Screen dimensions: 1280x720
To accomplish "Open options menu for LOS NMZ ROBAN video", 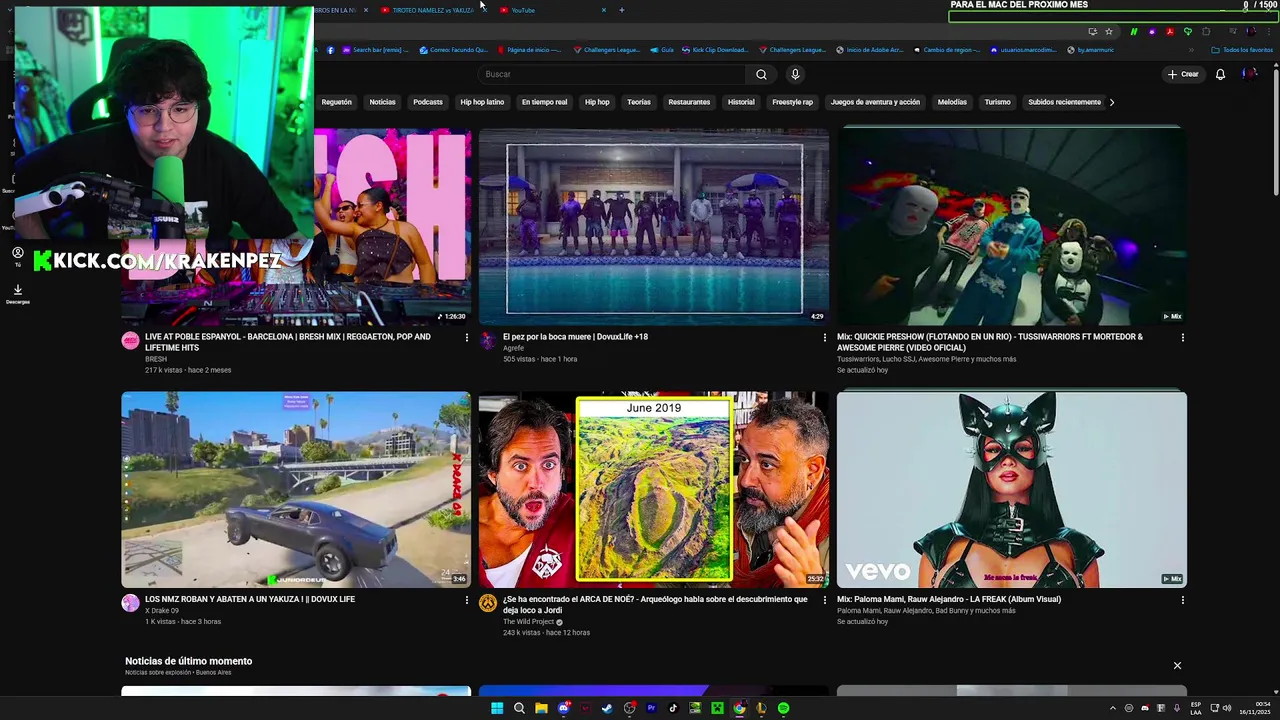I will point(466,600).
